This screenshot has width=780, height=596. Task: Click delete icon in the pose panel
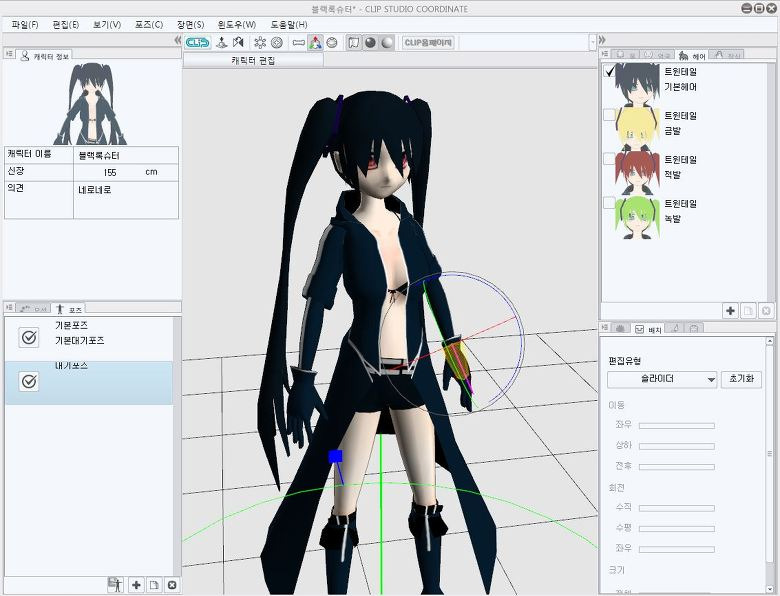pyautogui.click(x=172, y=585)
